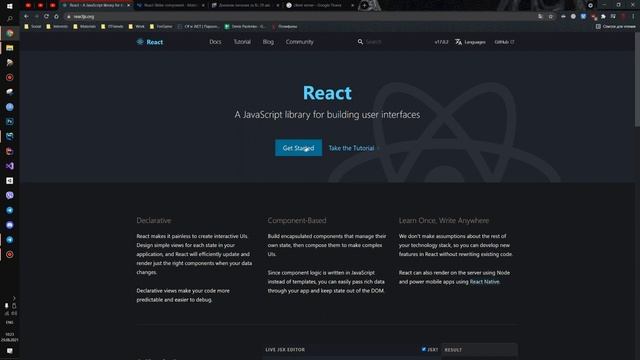Open Discord from the taskbar
640x360 pixels.
point(10,225)
